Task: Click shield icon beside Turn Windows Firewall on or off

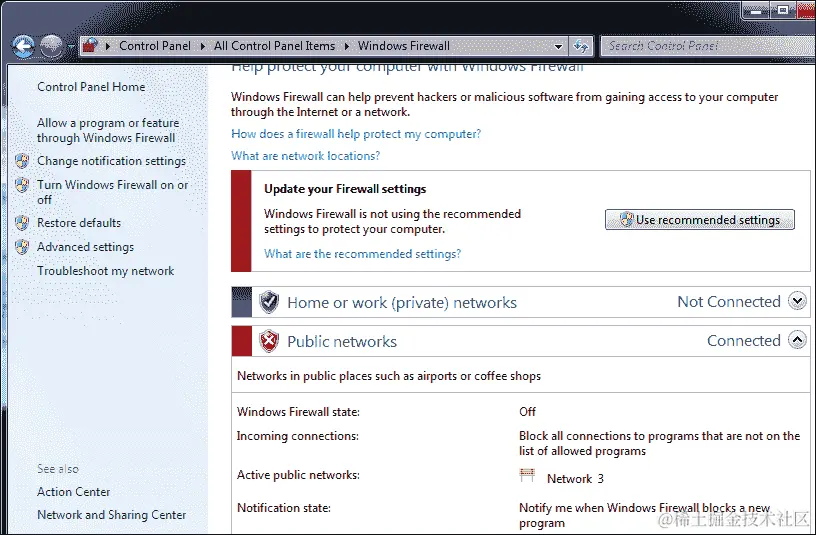Action: (22, 185)
